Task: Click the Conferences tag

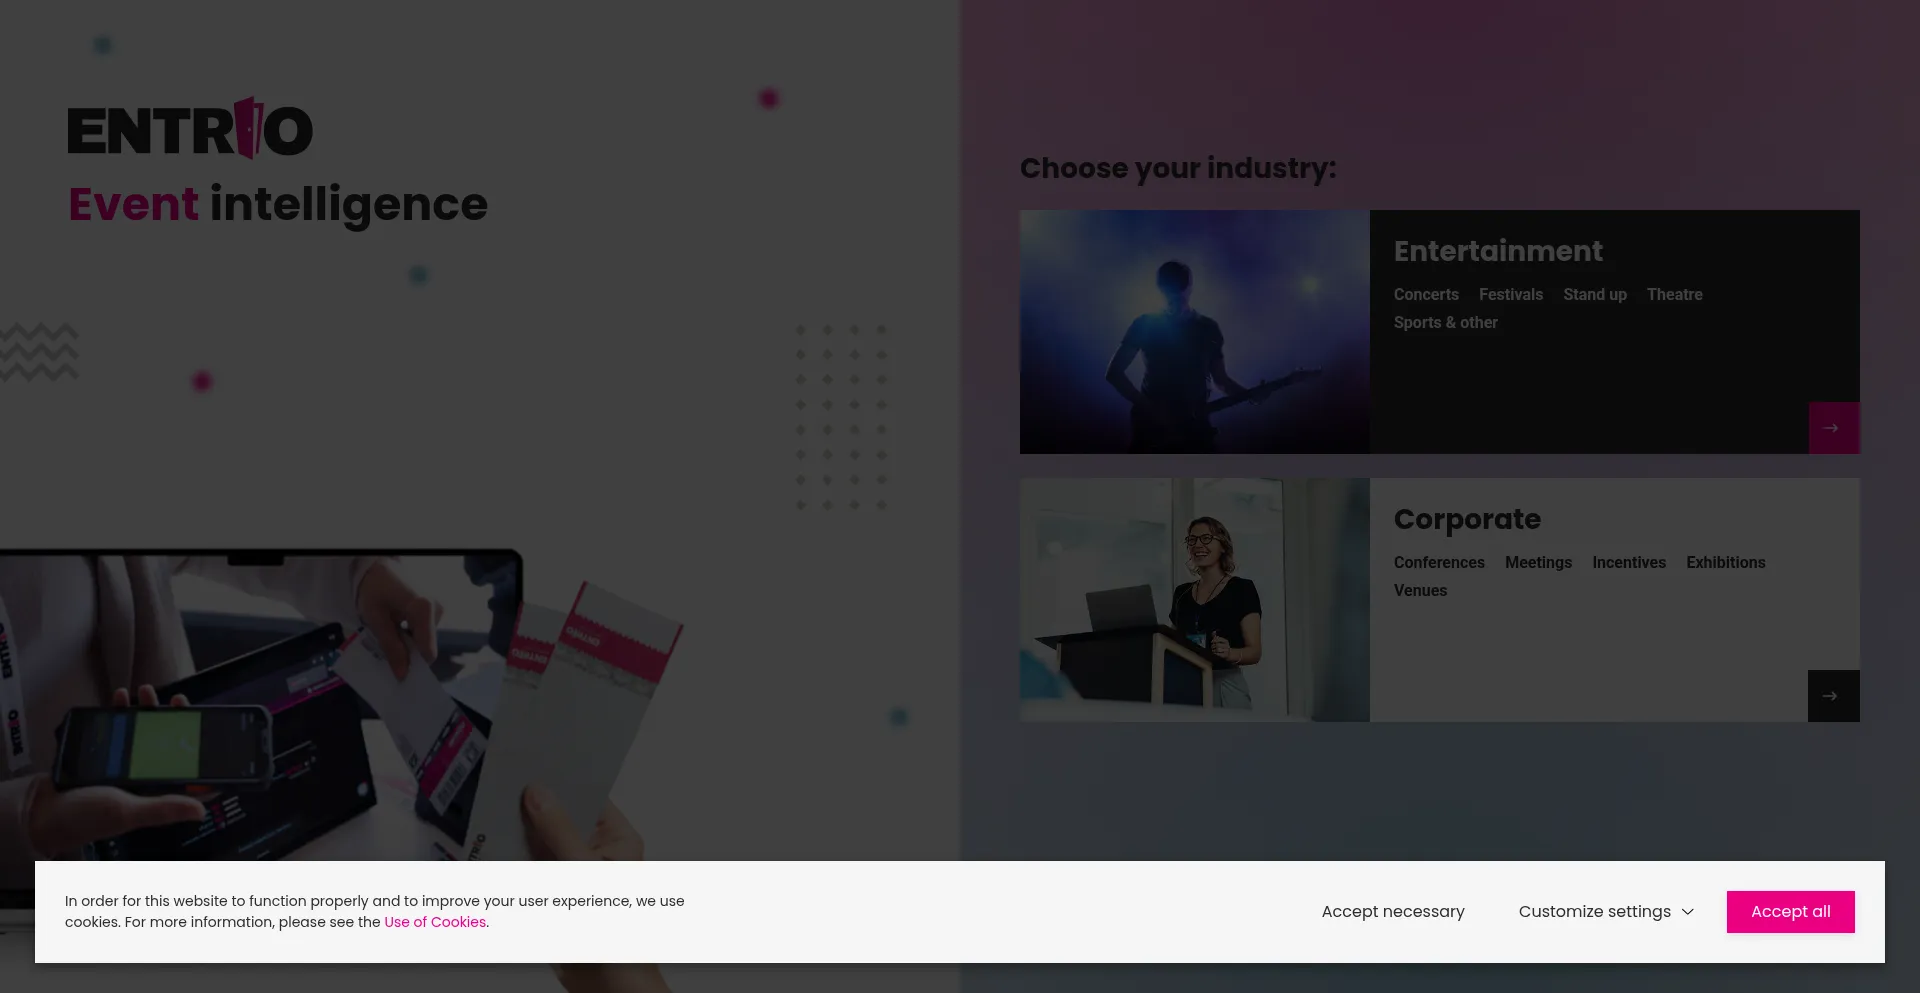Action: click(1439, 563)
